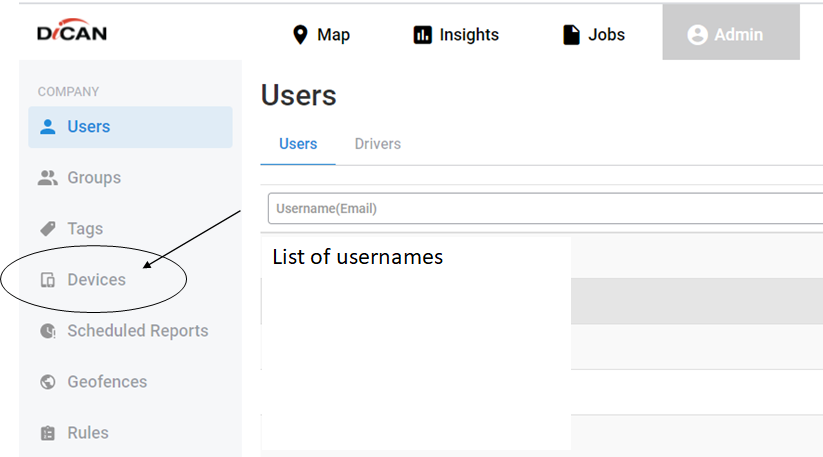Select the Users tab under heading
The image size is (823, 457).
[298, 144]
